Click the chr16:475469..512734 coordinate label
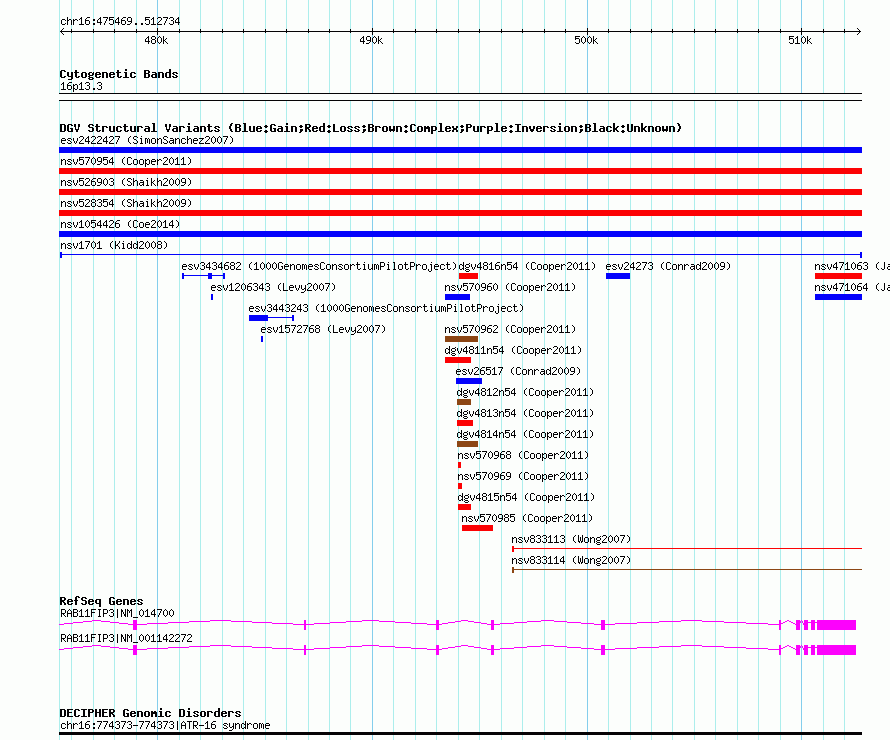The image size is (890, 740). tap(120, 21)
